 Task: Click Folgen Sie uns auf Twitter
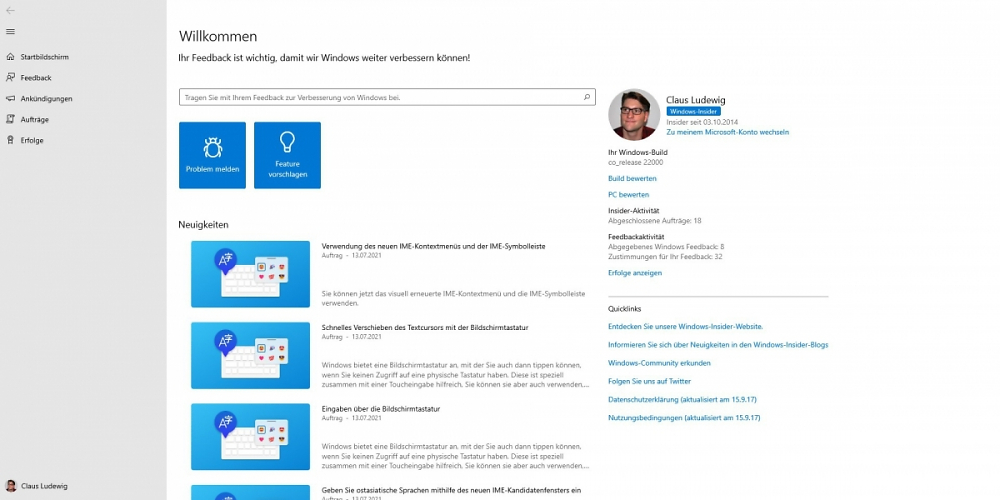click(649, 381)
